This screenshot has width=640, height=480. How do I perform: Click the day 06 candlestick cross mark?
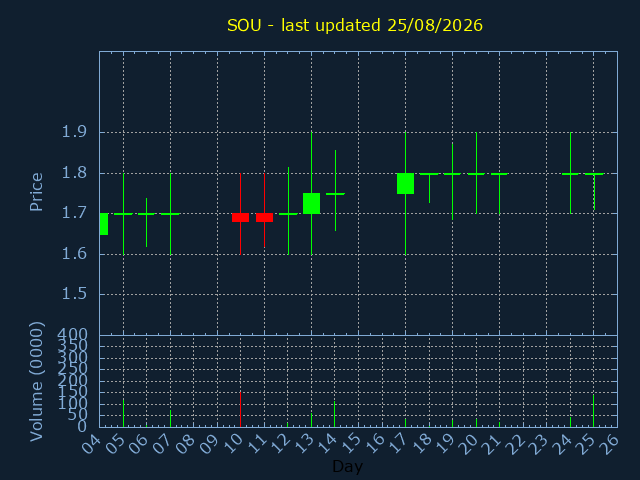(147, 214)
